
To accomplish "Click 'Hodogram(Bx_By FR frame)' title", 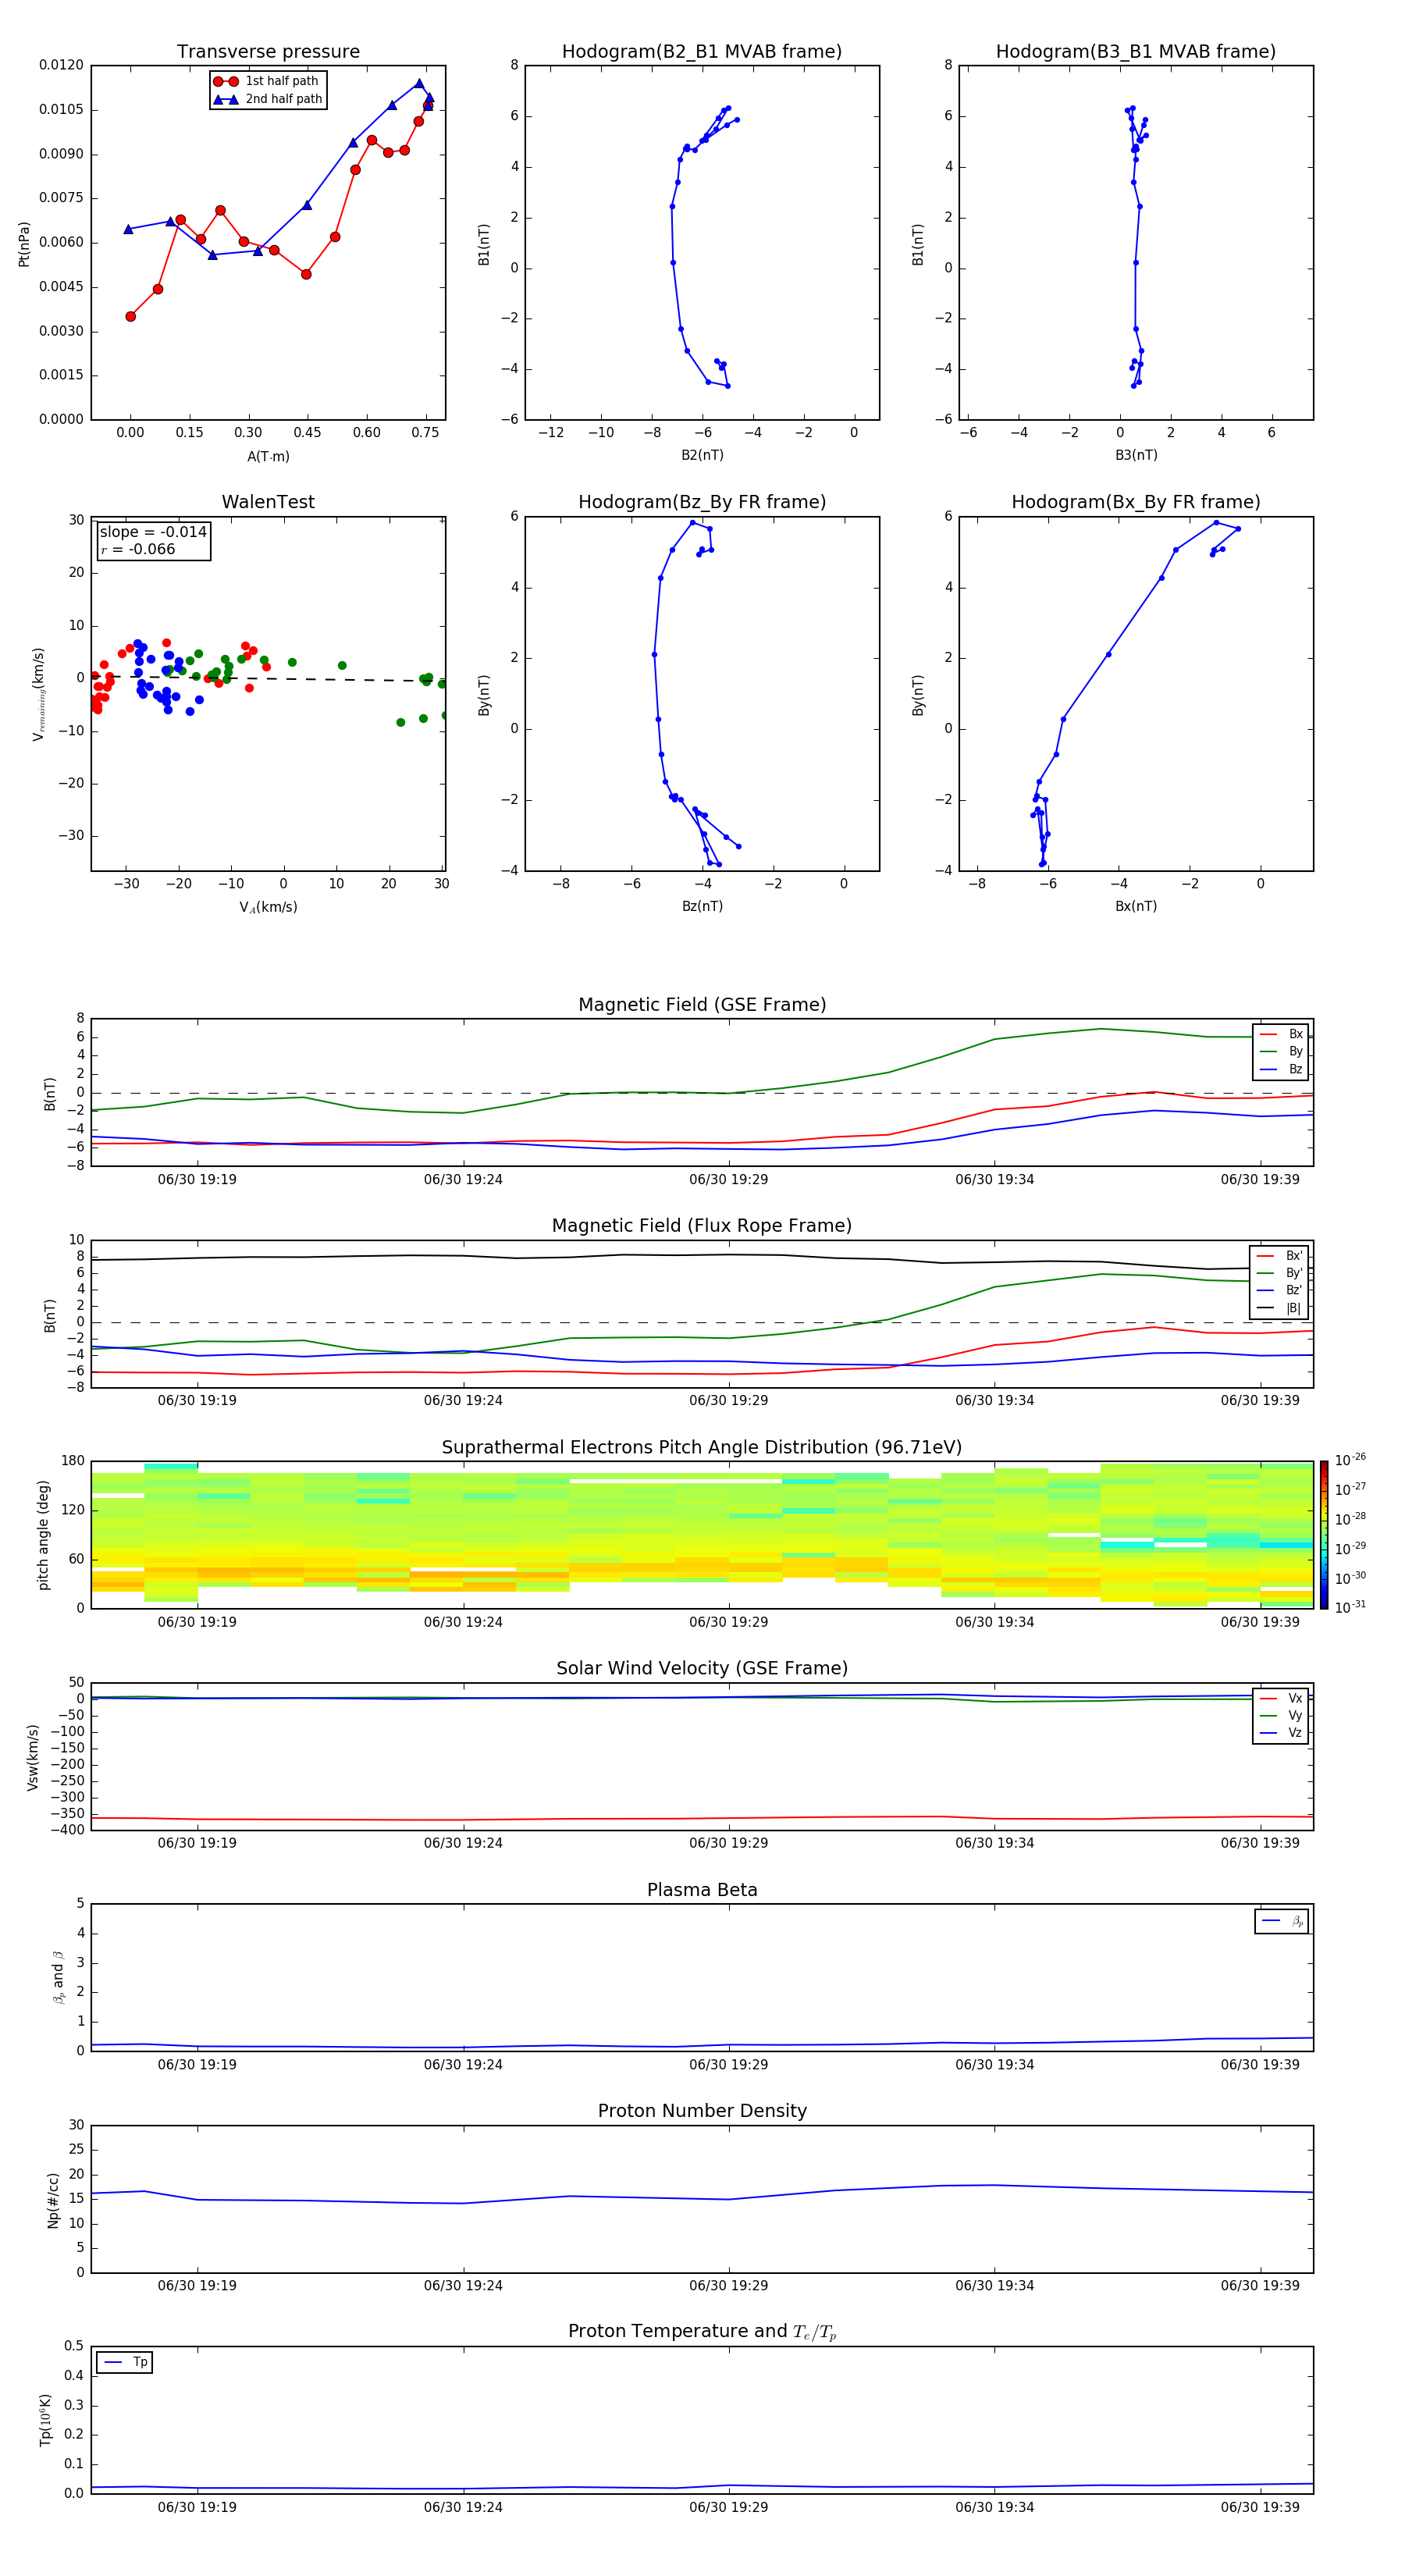I will [x=1136, y=502].
